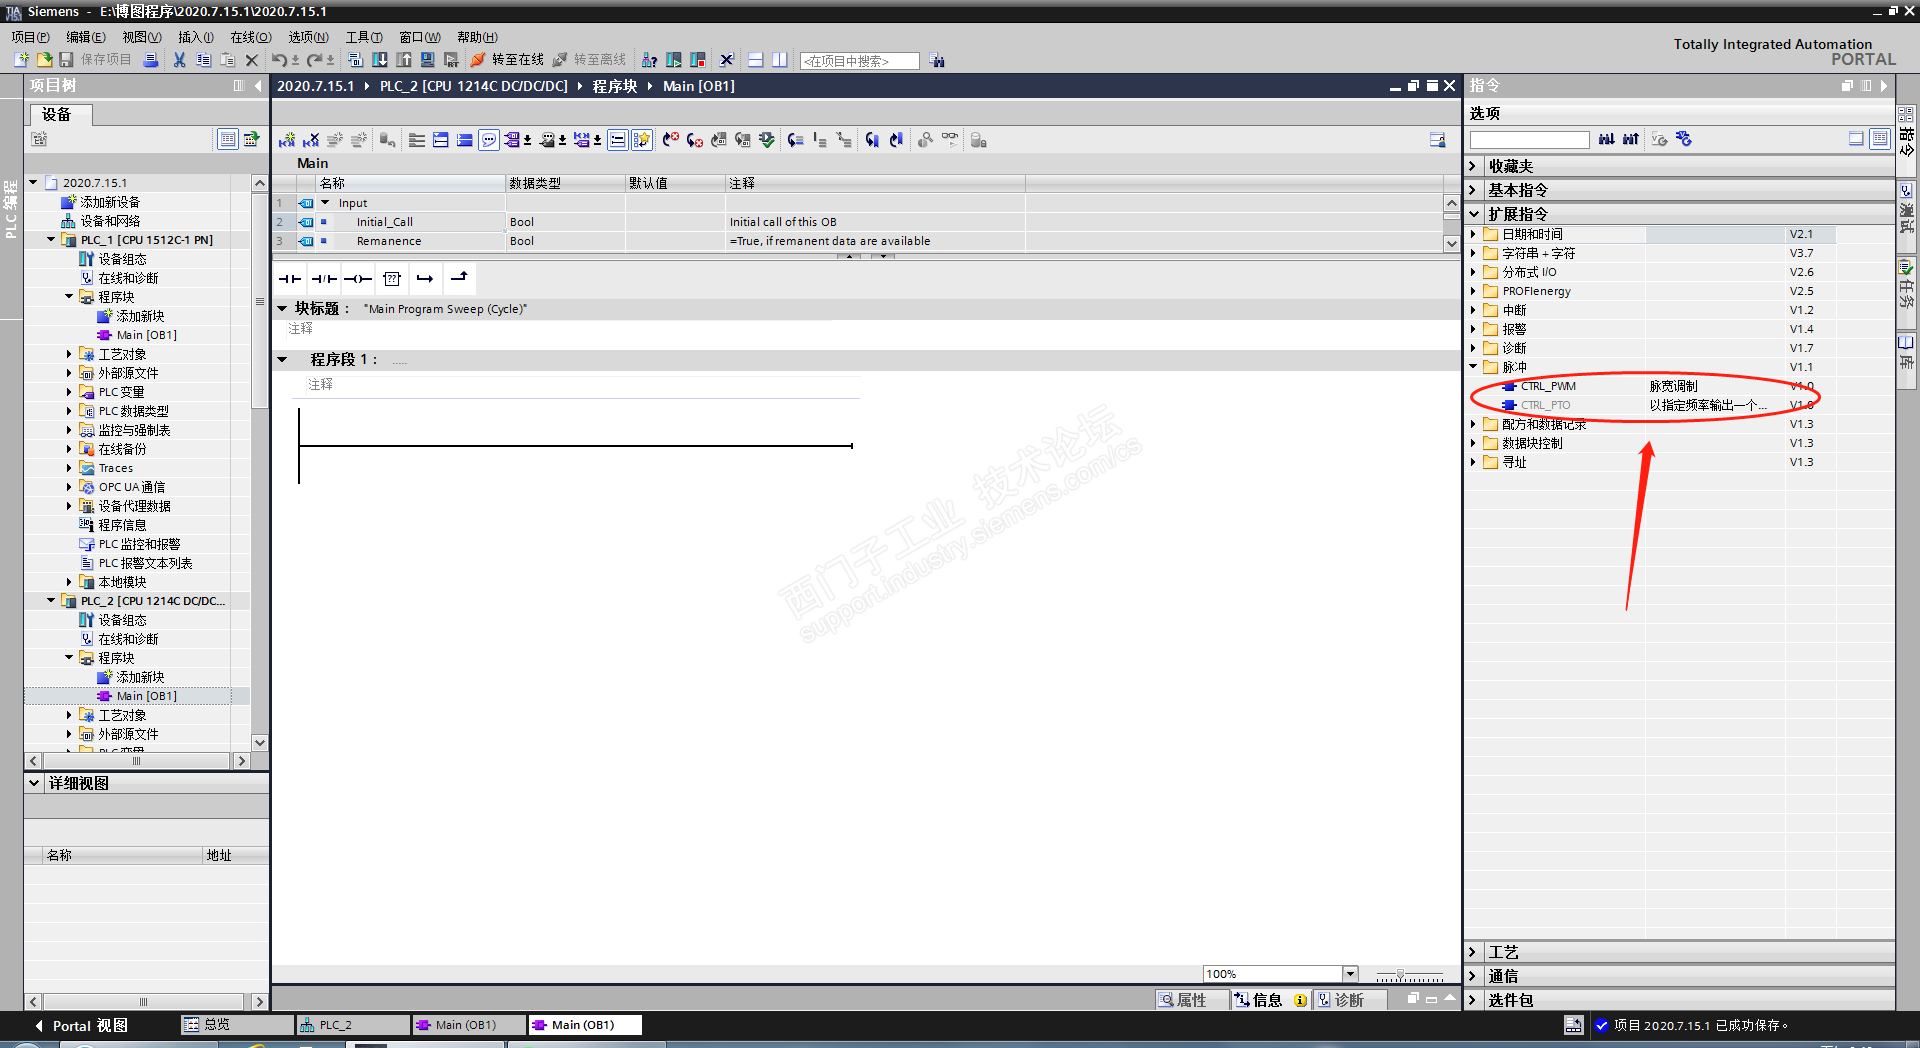This screenshot has height=1048, width=1920.
Task: Open the PLC_2 taskbar button
Action: (352, 1025)
